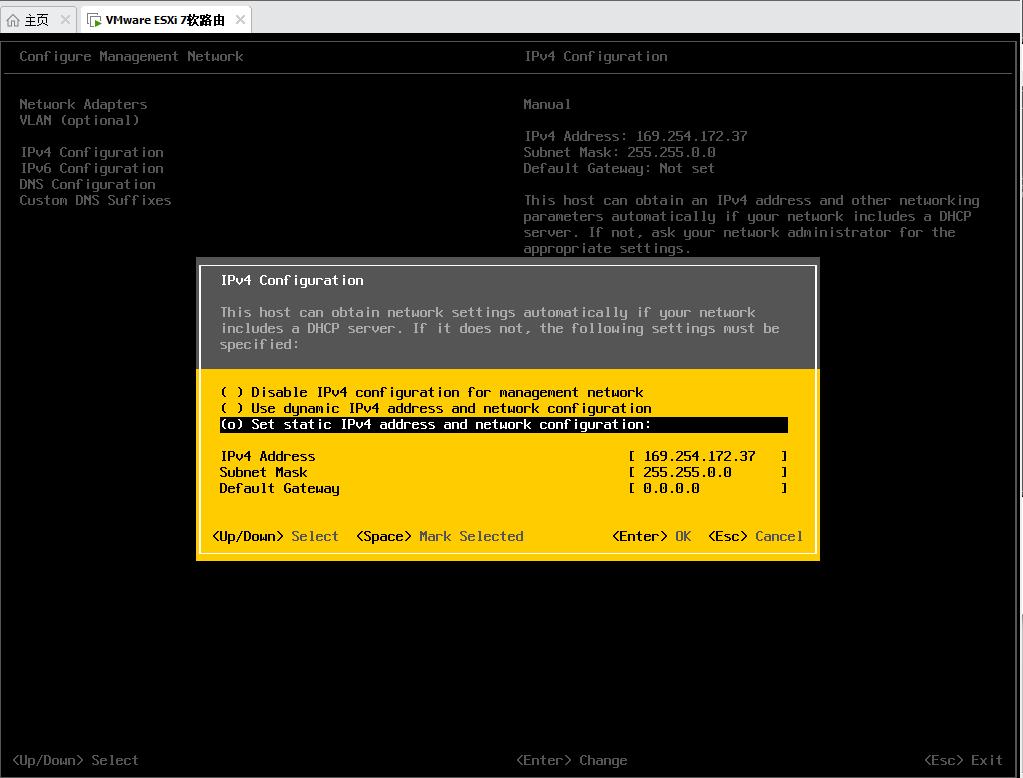
Task: Open IPv6 Configuration menu entry
Action: point(91,168)
